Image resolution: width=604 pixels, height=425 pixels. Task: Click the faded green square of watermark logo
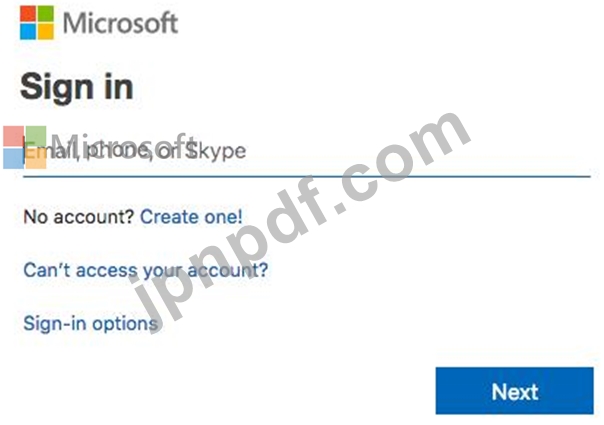pyautogui.click(x=36, y=136)
